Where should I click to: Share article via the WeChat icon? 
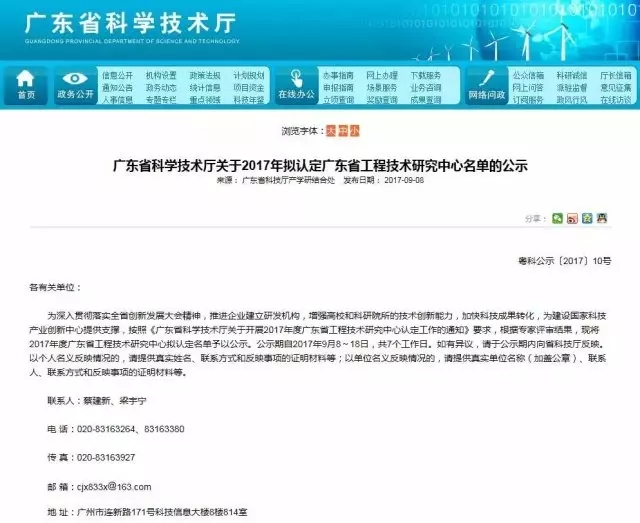558,217
